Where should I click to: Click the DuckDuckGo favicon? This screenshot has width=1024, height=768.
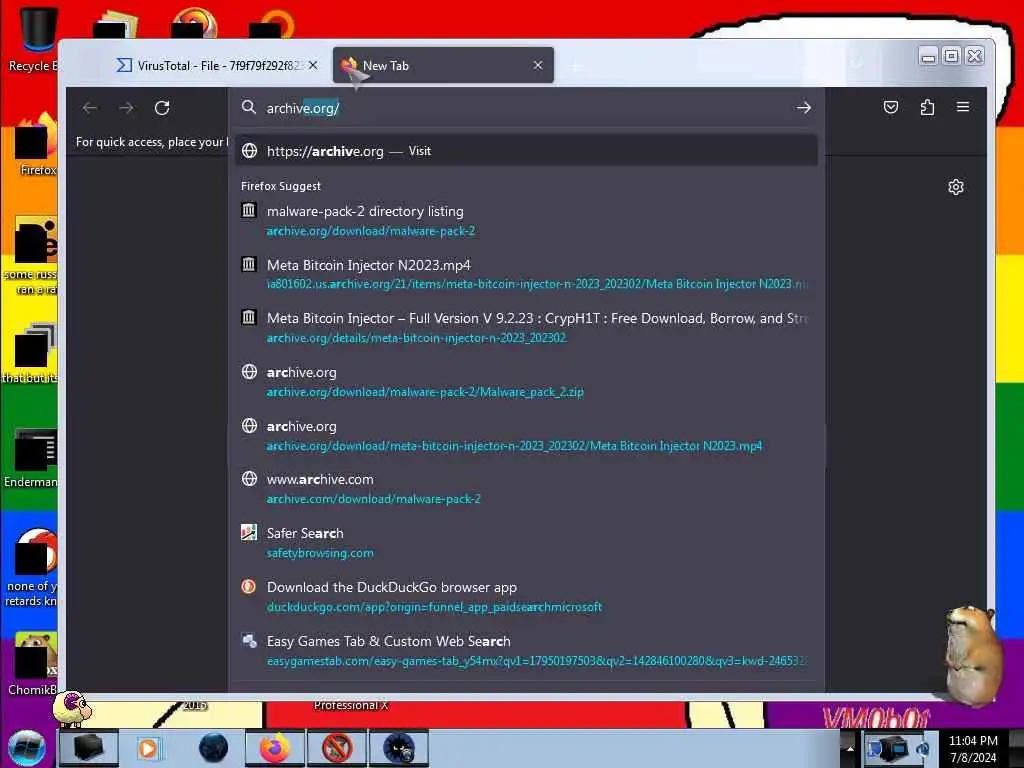pyautogui.click(x=249, y=586)
